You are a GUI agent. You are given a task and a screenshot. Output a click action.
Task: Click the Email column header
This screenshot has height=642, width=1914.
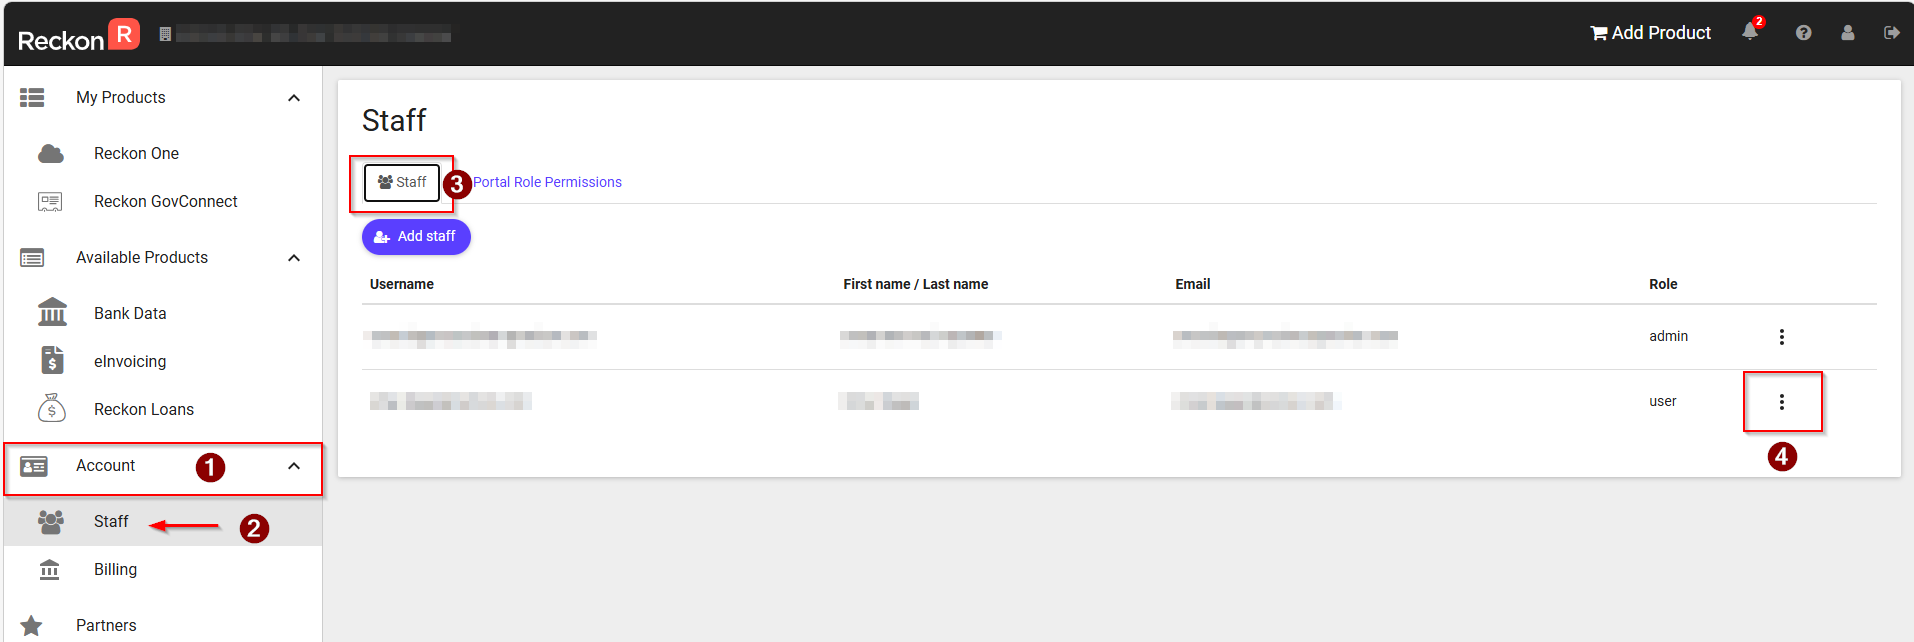click(x=1193, y=284)
